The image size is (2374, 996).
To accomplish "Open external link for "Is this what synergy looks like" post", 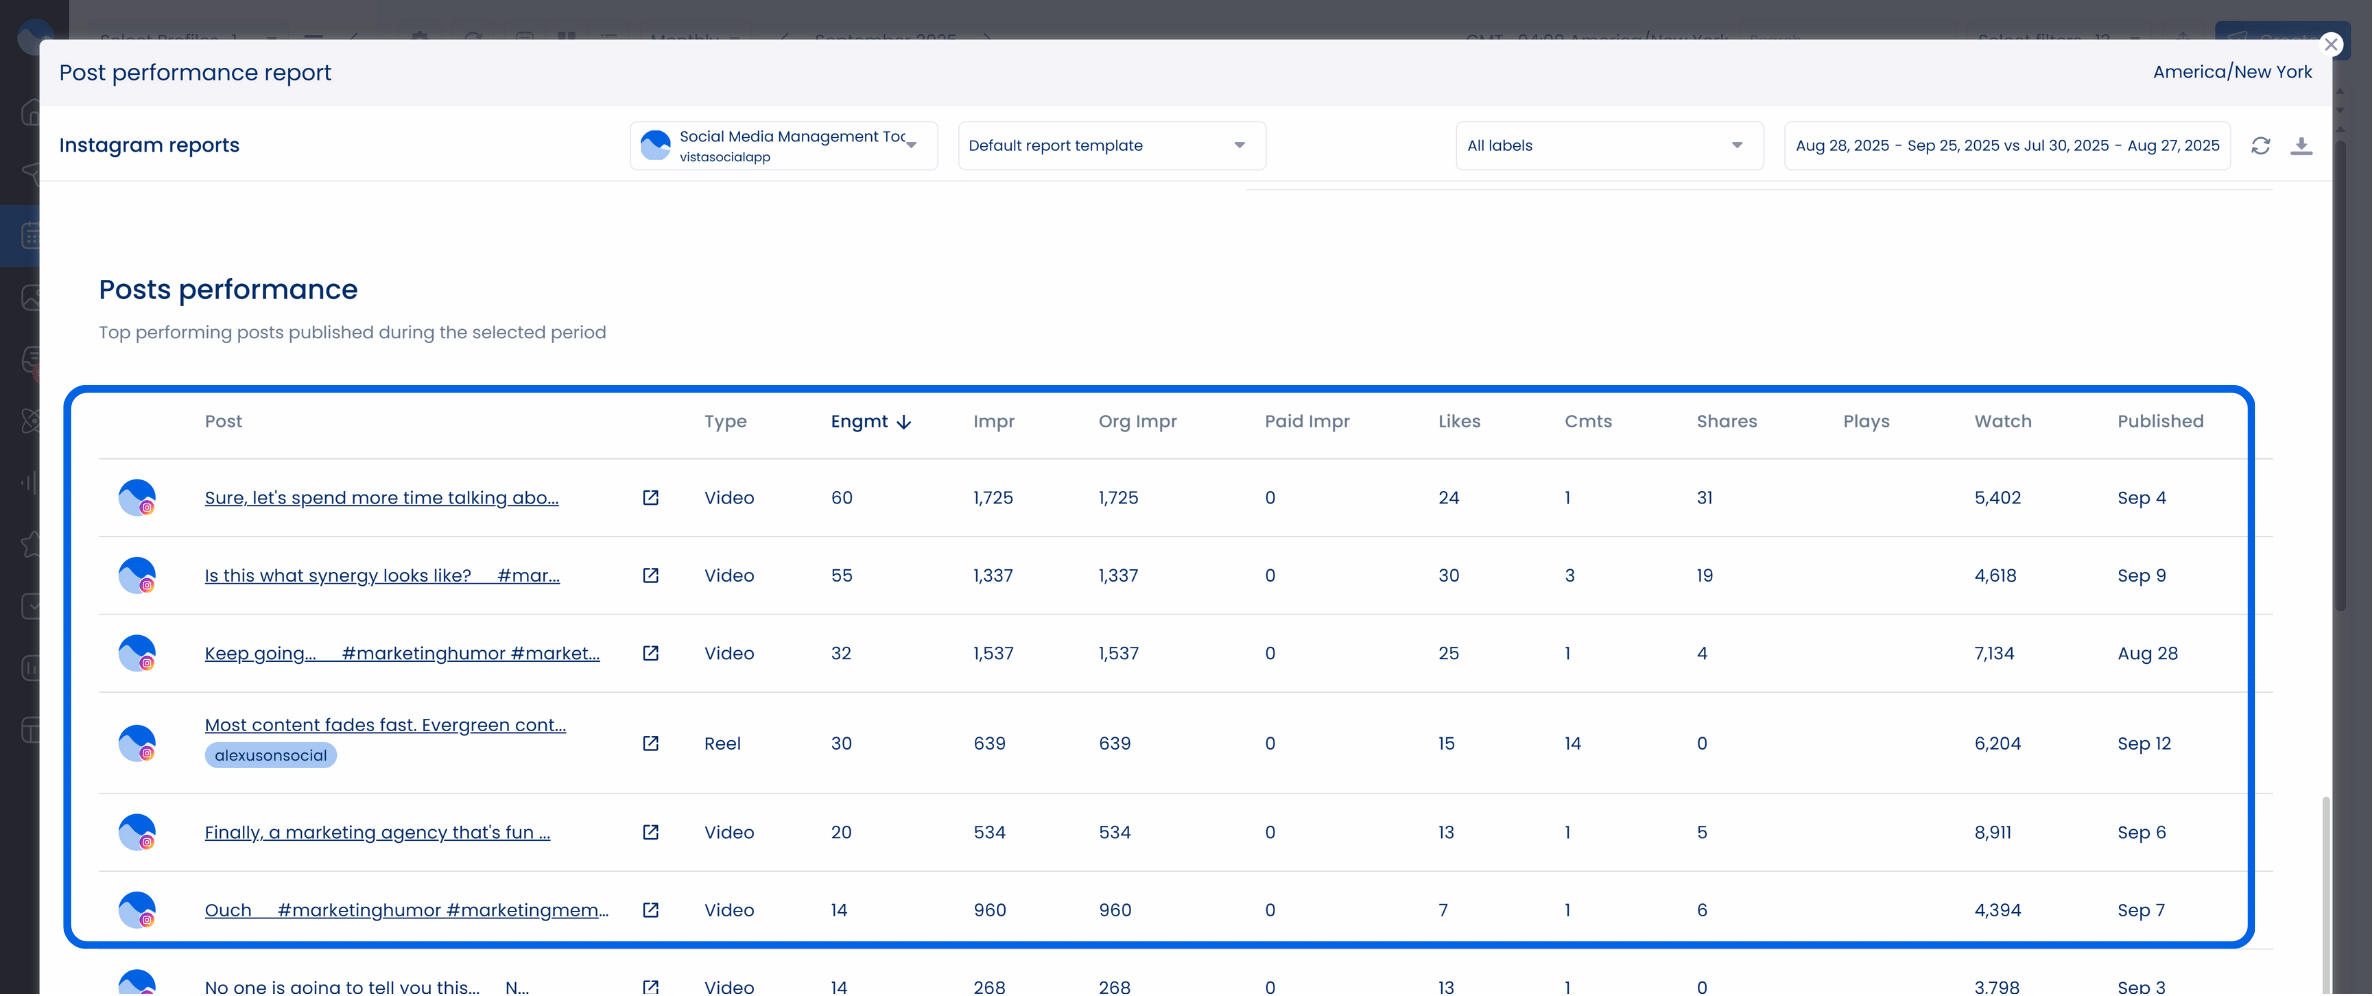I will coord(651,575).
